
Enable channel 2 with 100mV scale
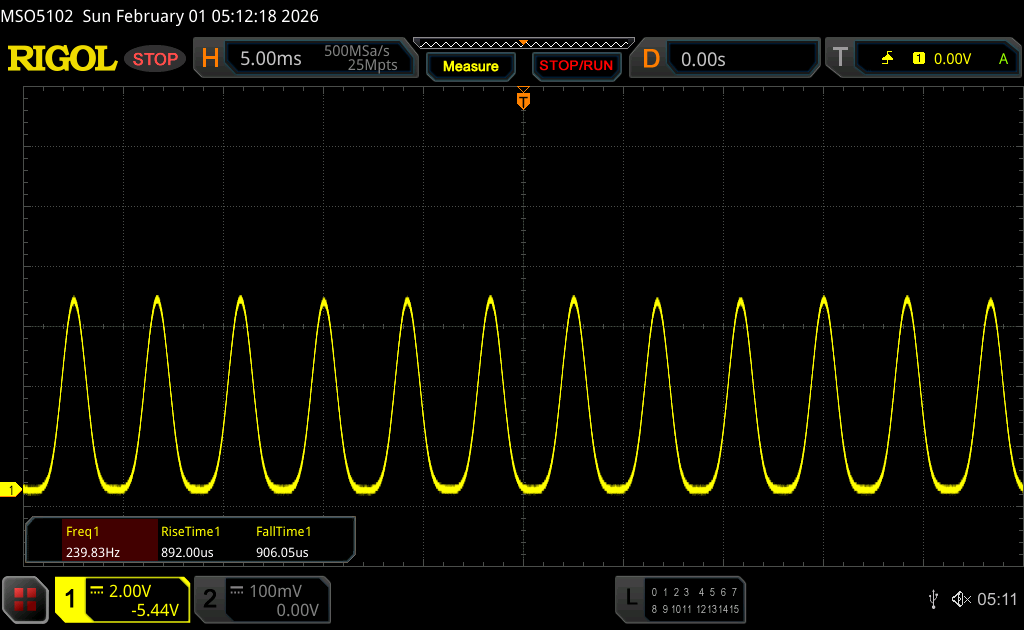coord(261,599)
